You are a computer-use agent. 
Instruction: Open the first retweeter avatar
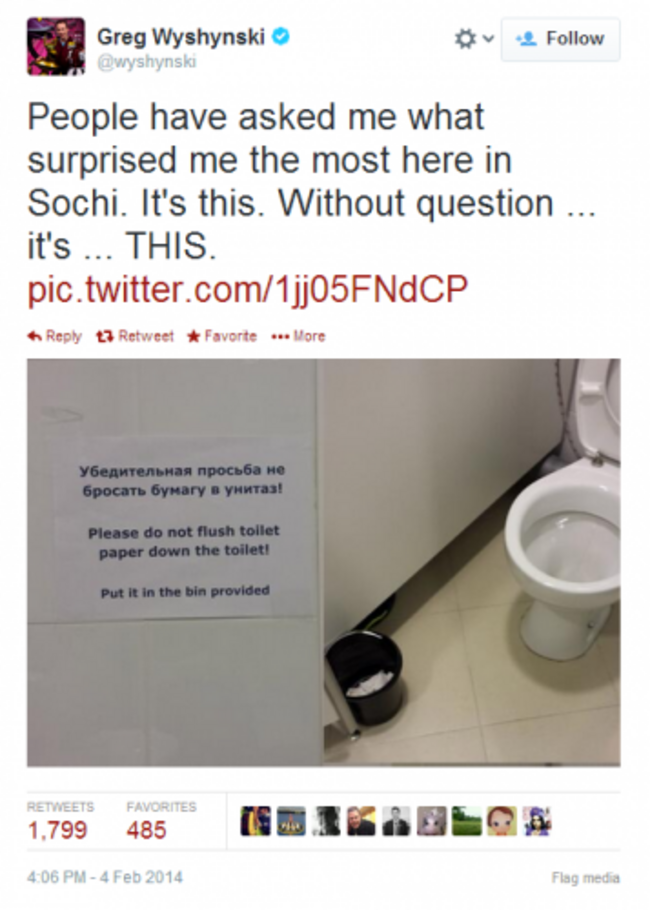pos(255,821)
